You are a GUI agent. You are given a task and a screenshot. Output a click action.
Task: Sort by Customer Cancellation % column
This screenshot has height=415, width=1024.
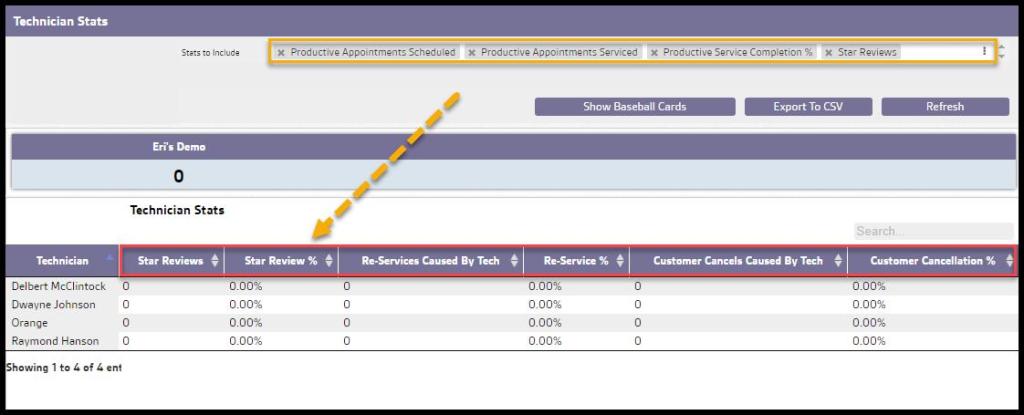[932, 261]
